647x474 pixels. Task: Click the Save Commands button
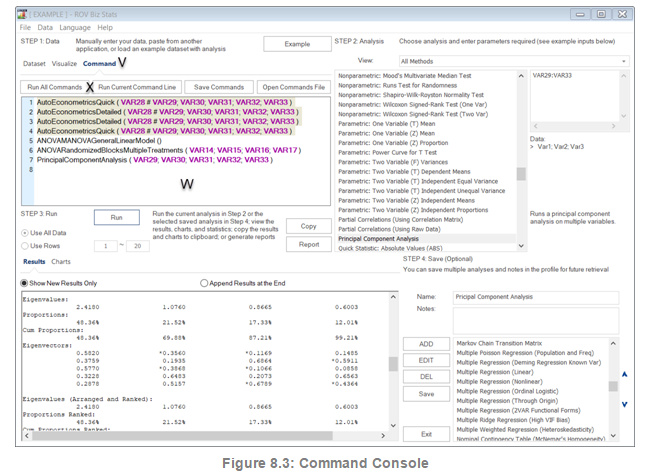[x=218, y=87]
